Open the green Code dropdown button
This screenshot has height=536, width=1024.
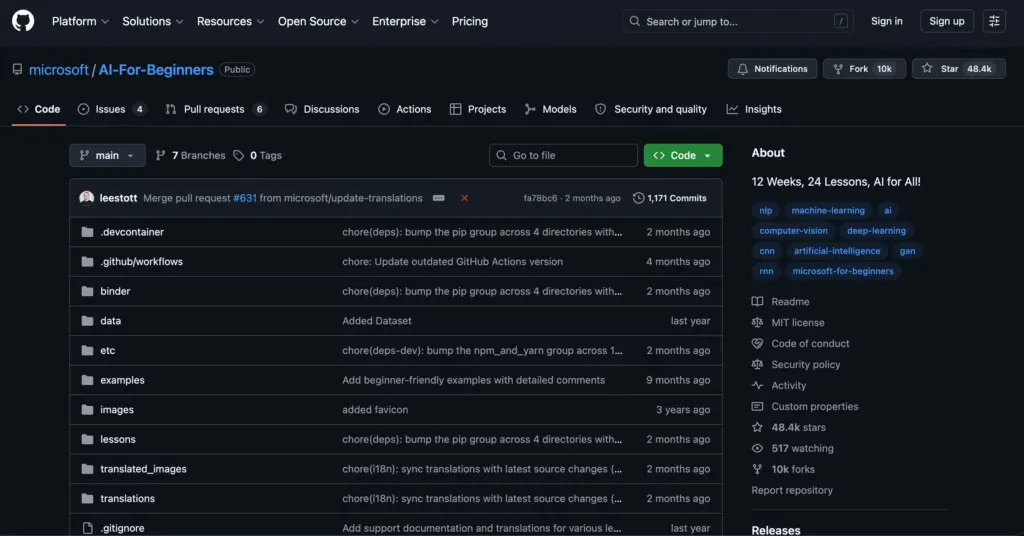(x=683, y=155)
